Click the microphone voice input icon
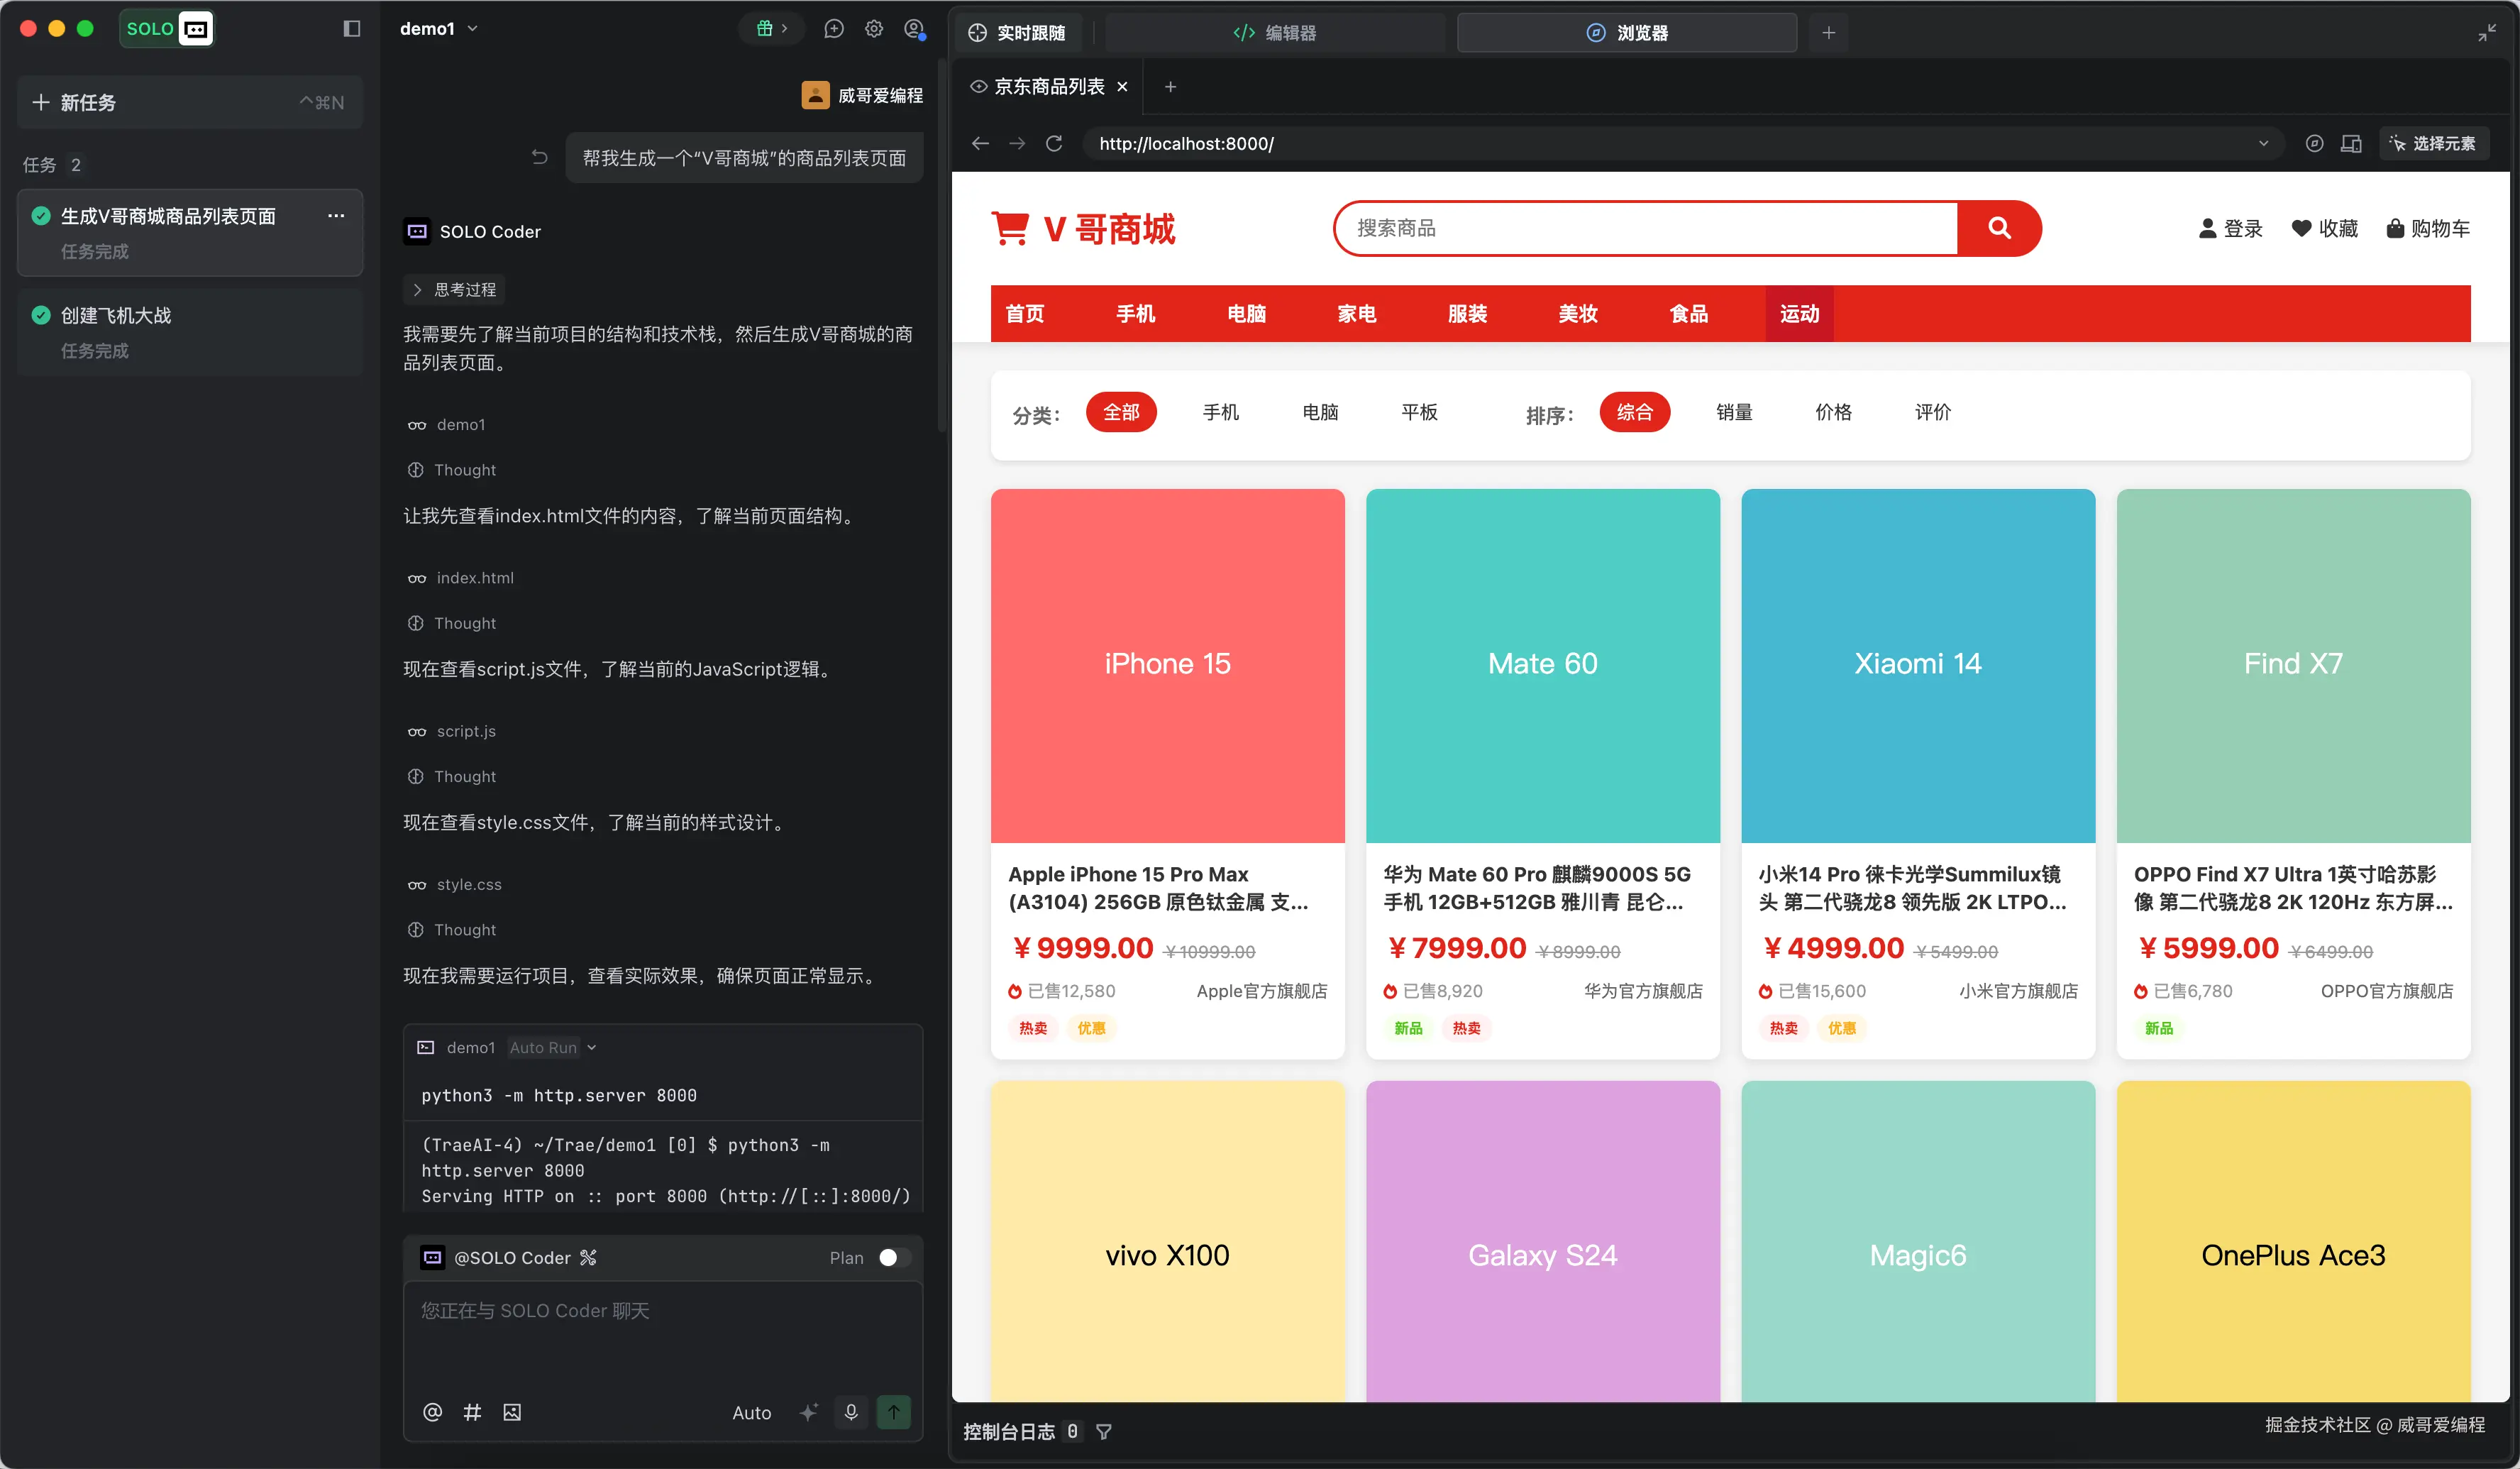Screen dimensions: 2520x1469 point(851,1412)
